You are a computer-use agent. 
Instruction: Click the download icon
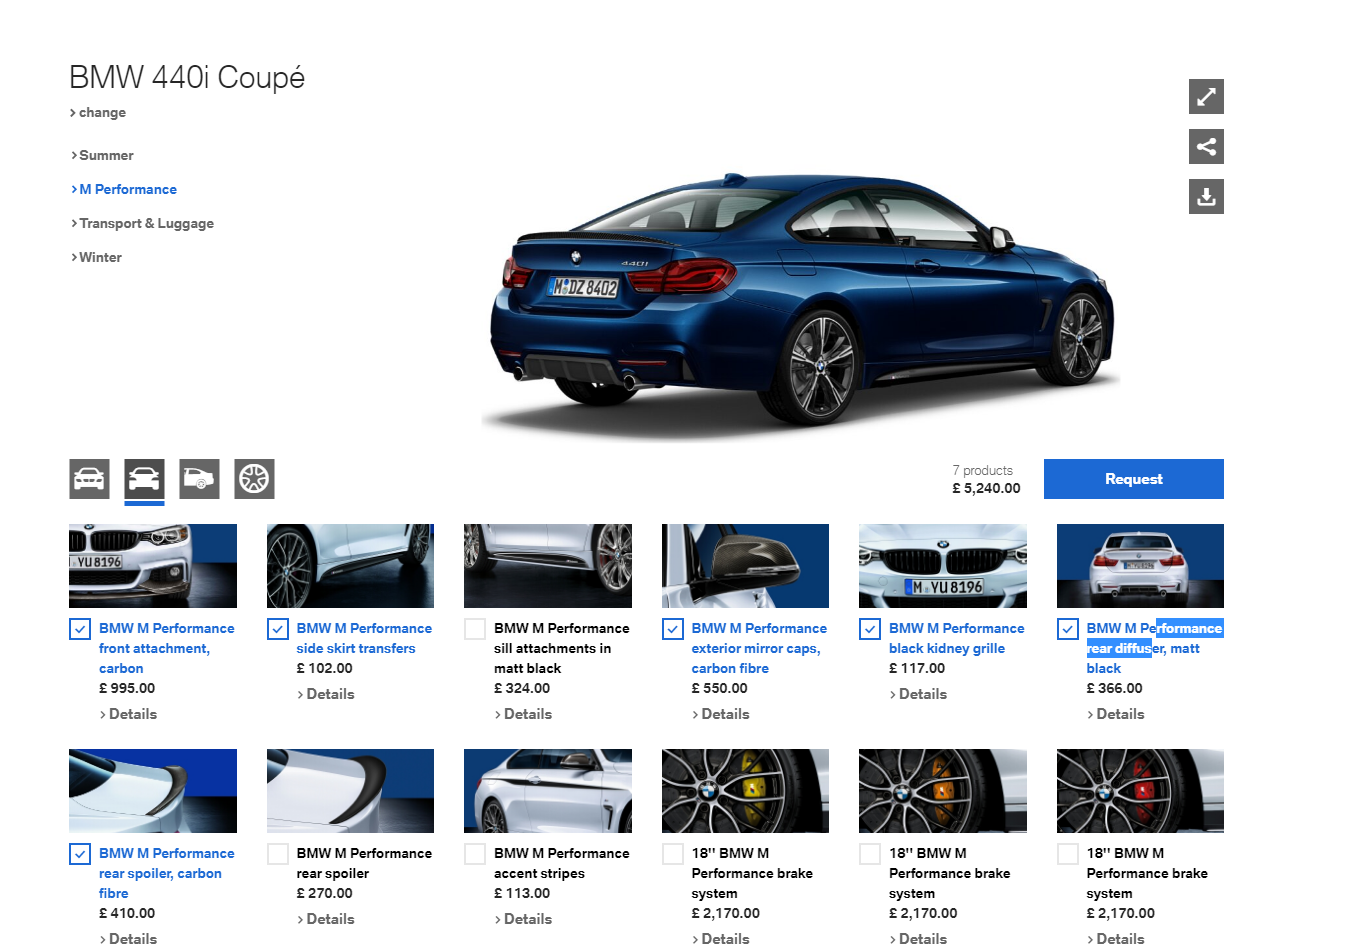[1206, 196]
